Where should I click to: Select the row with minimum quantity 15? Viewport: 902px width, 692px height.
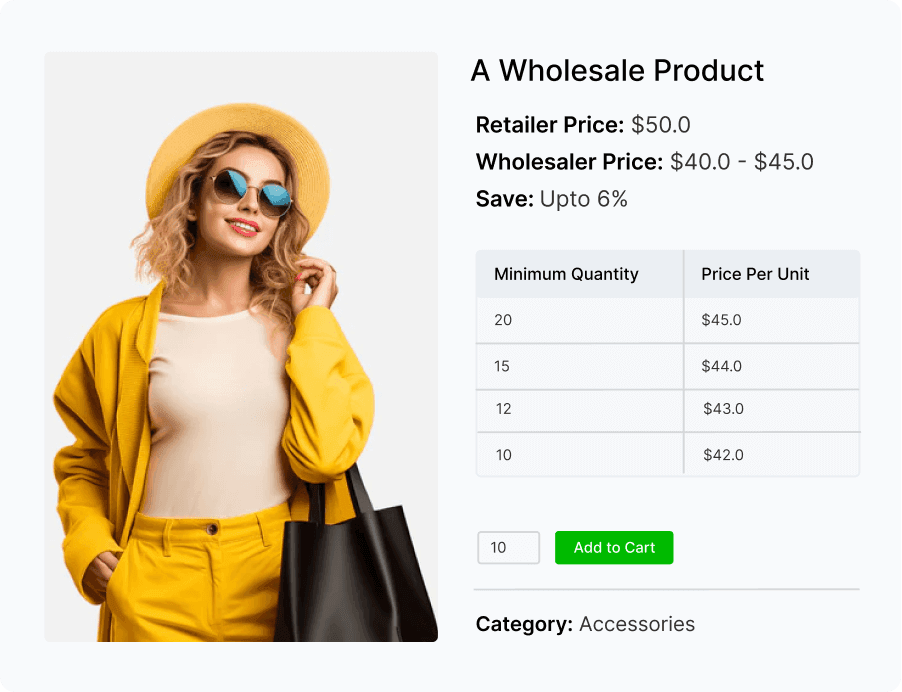point(668,366)
